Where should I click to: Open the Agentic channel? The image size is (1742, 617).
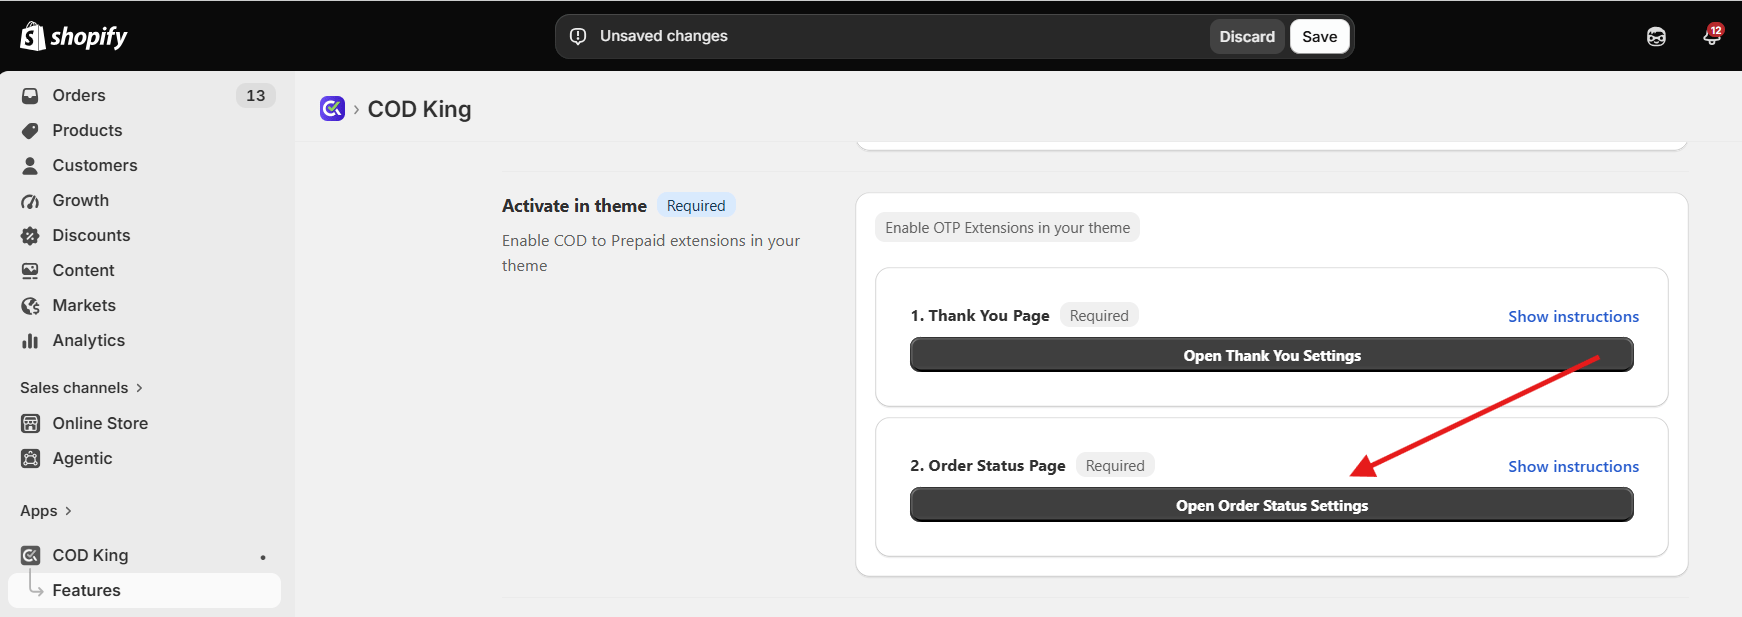click(x=82, y=459)
